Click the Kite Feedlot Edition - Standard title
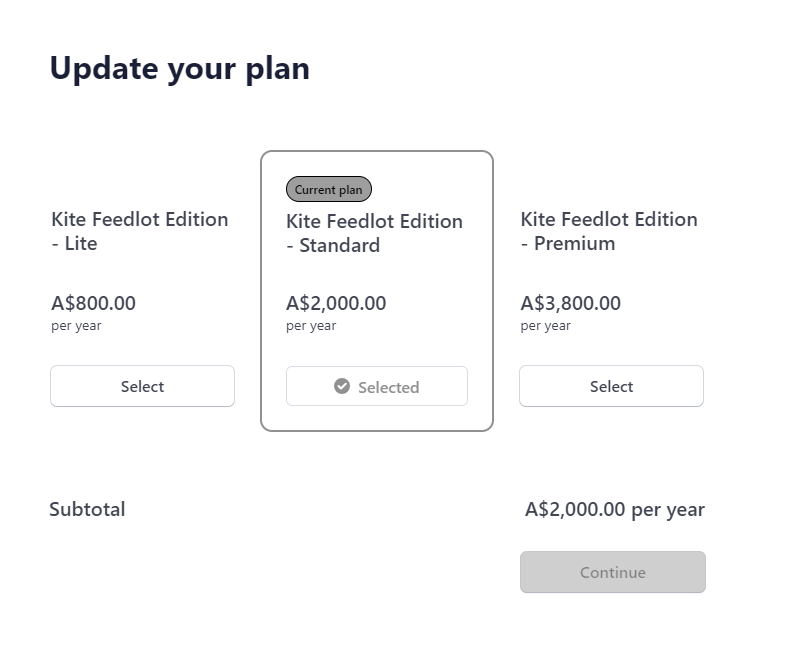The width and height of the screenshot is (805, 662). (374, 233)
